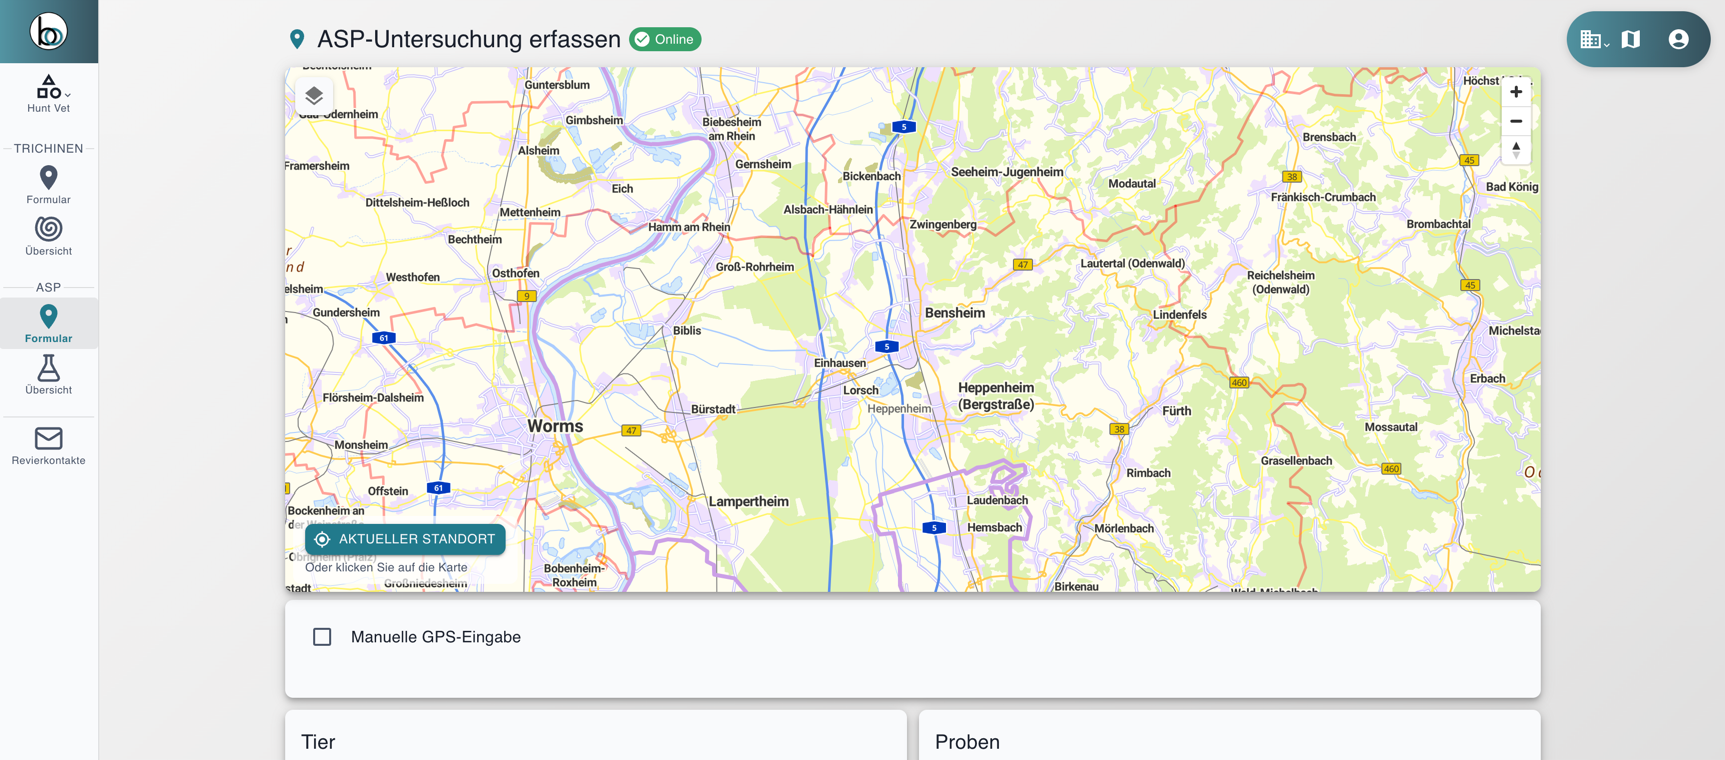Click the Proben section heading
The image size is (1725, 760).
967,742
